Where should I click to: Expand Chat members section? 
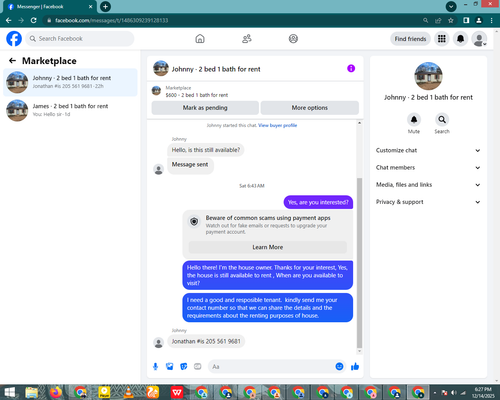428,168
